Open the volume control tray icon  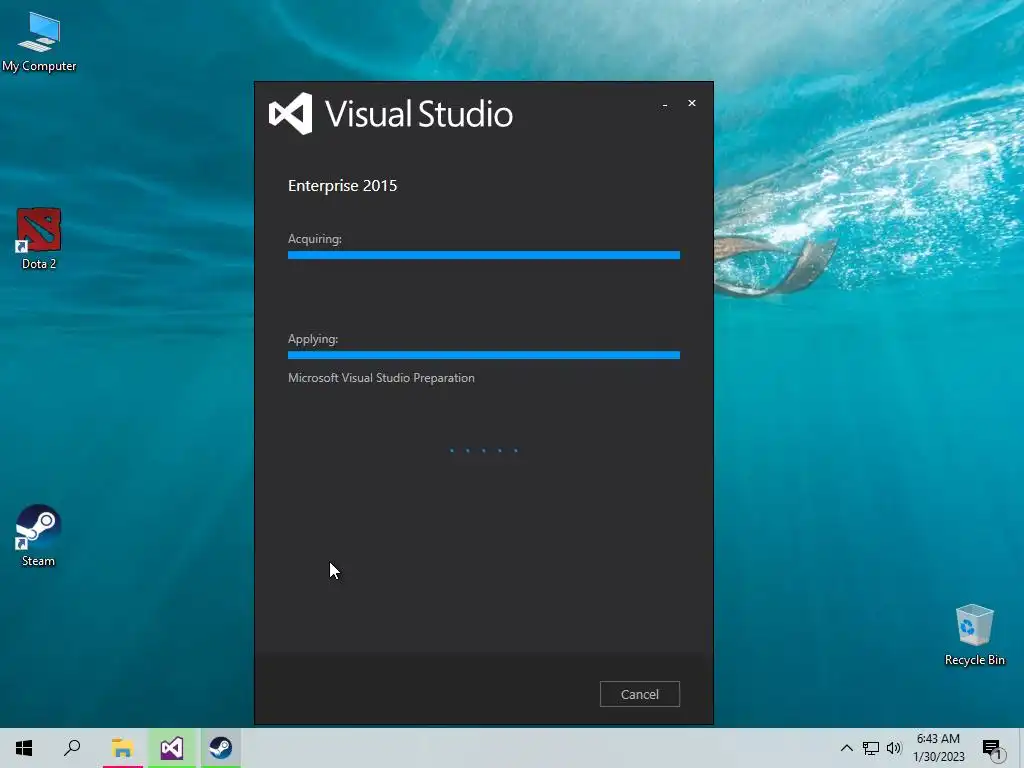(894, 748)
